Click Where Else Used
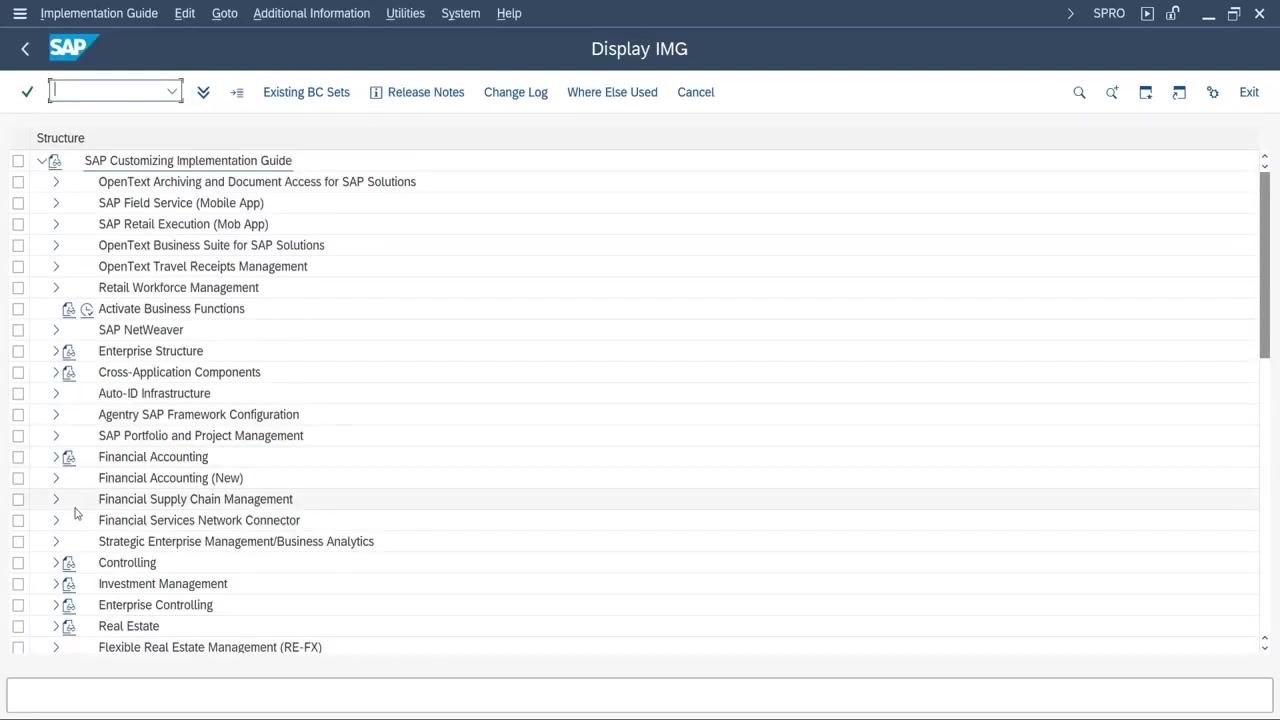The width and height of the screenshot is (1280, 720). [x=612, y=92]
